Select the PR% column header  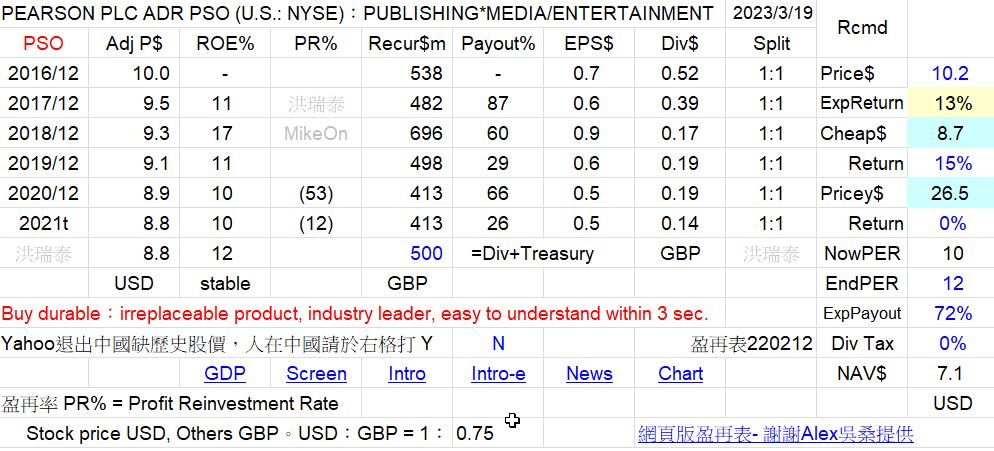coord(316,43)
